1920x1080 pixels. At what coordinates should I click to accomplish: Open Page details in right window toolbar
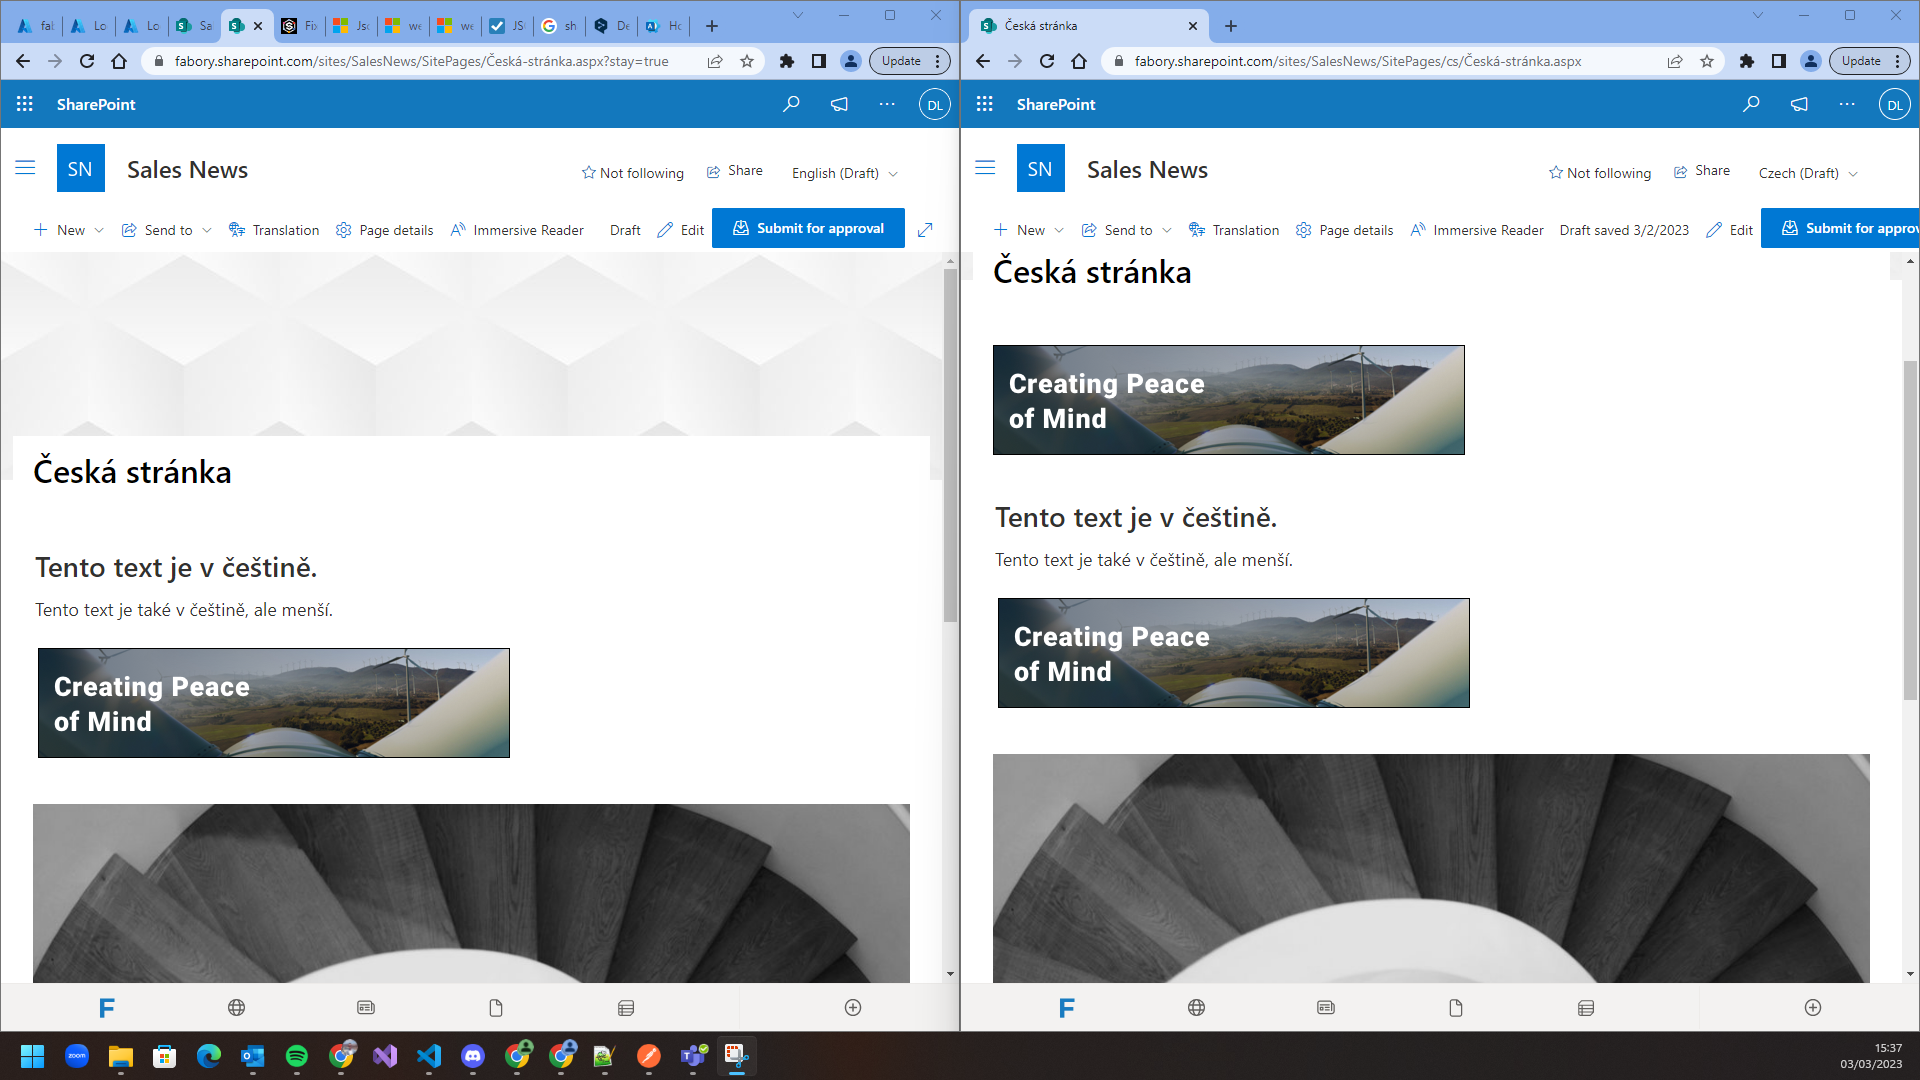pyautogui.click(x=1344, y=230)
